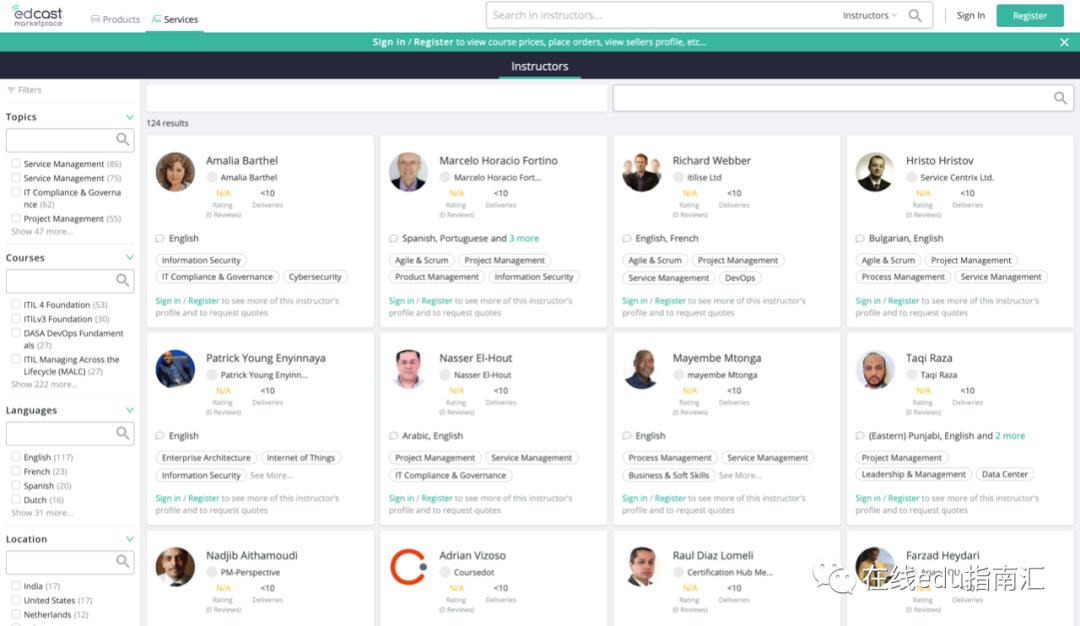
Task: Expand '2 more' languages for Taqi Raza
Action: [1010, 436]
